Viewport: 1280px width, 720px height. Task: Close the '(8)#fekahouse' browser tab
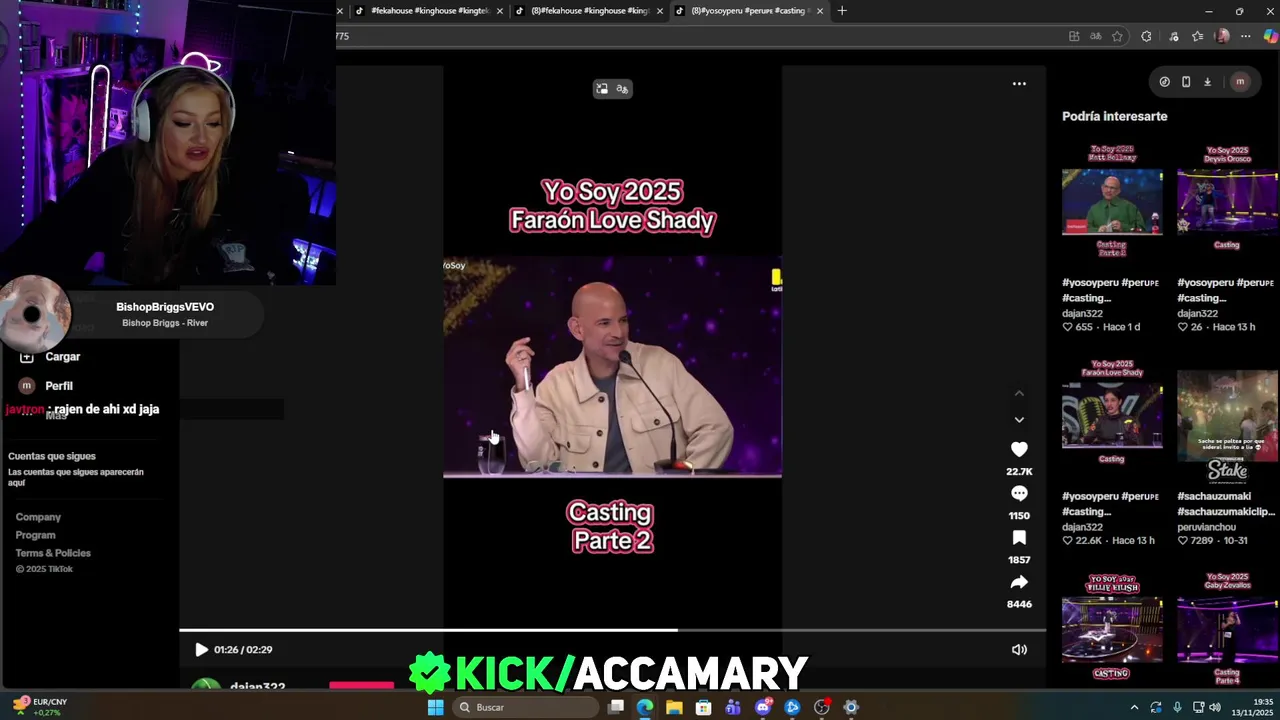coord(660,11)
